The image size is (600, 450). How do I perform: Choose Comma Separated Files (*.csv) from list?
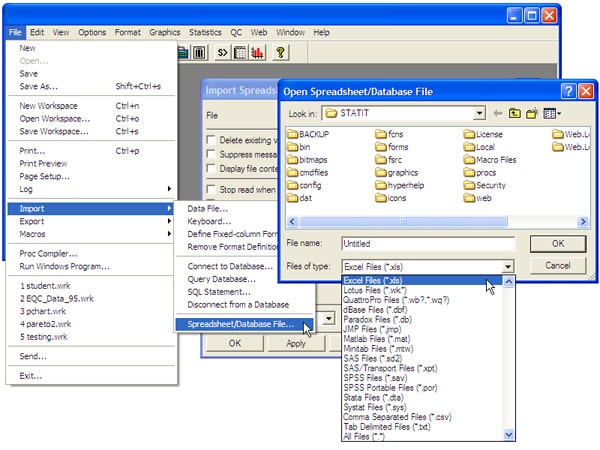pos(397,416)
